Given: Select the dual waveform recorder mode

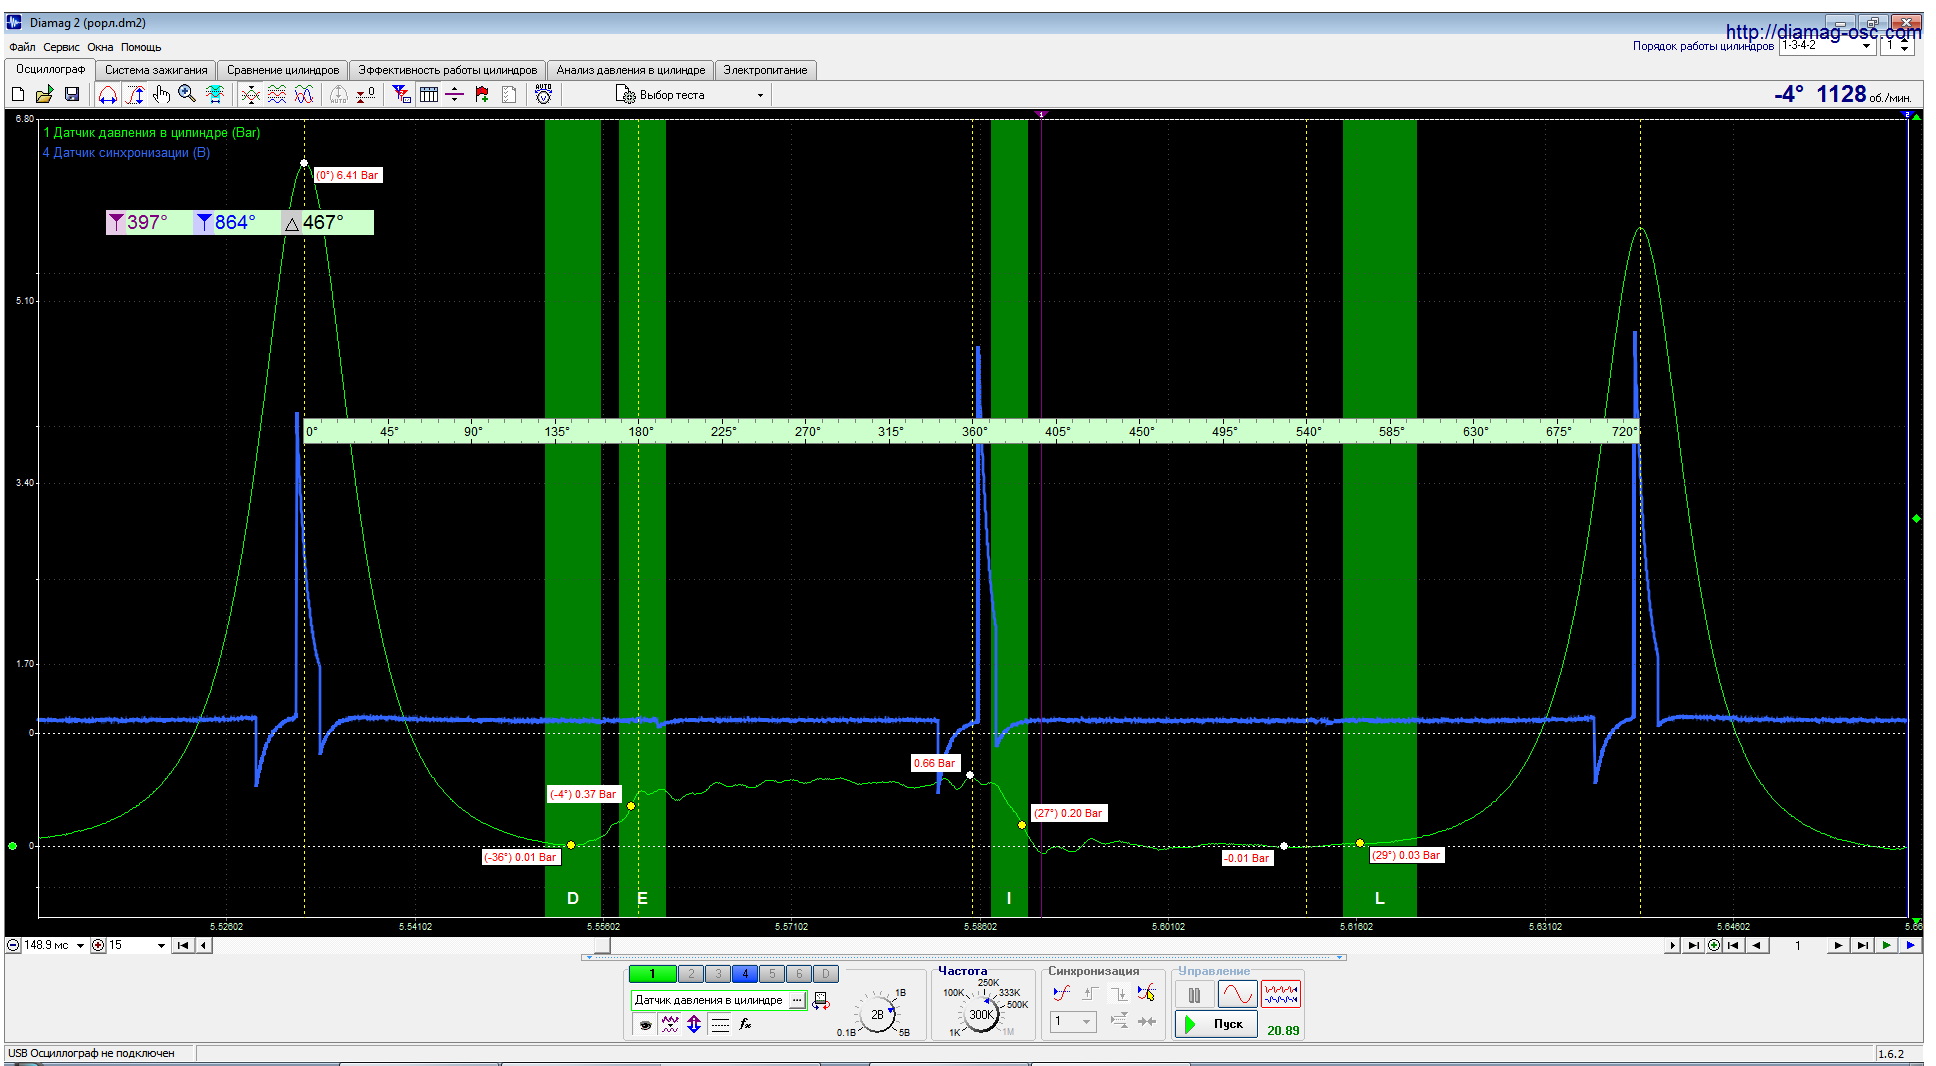Looking at the screenshot, I should [x=1281, y=995].
